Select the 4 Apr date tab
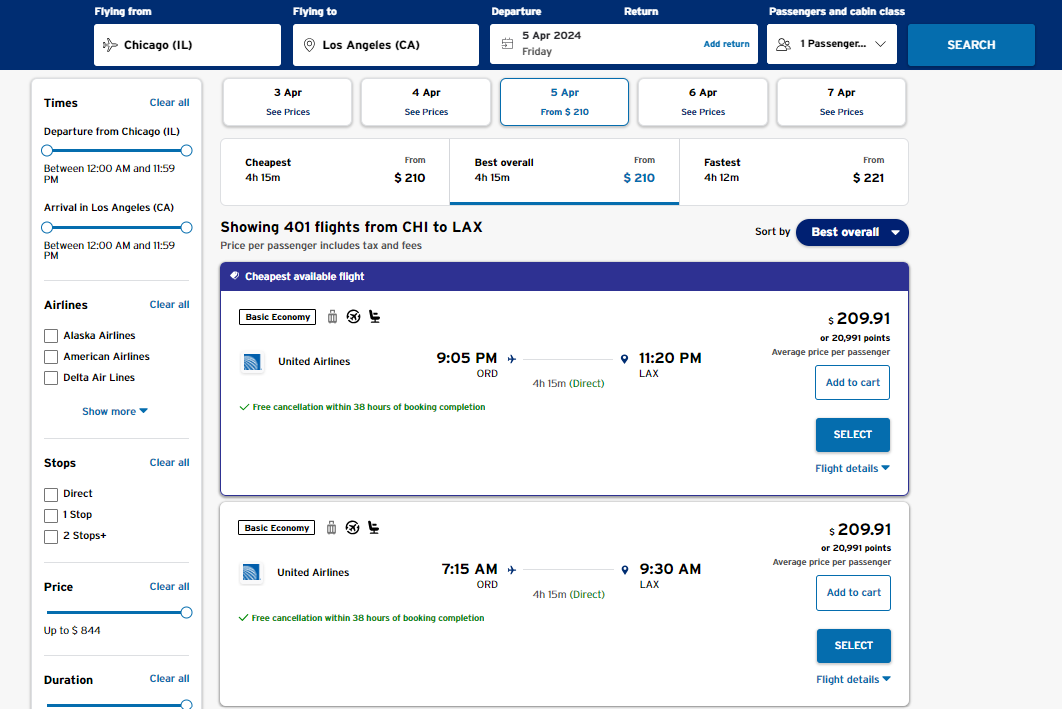 click(x=426, y=102)
